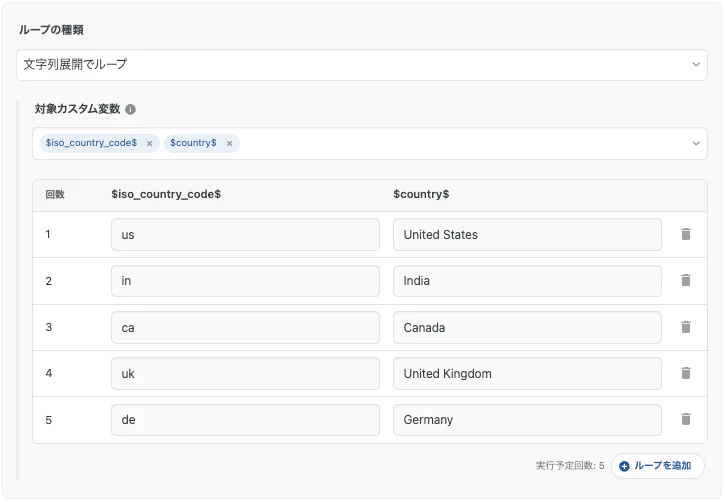
Task: Delete the Germany row with trash icon
Action: click(686, 419)
